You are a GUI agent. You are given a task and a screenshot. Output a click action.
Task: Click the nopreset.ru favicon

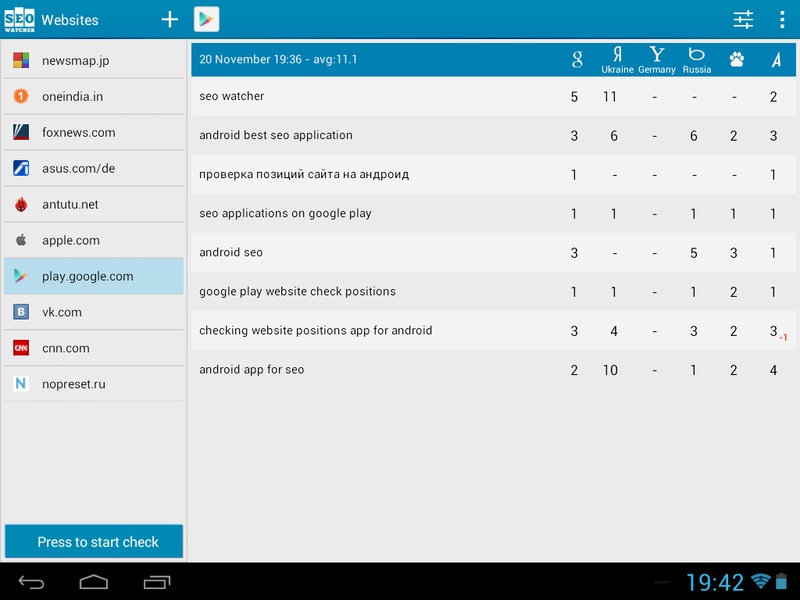(21, 384)
